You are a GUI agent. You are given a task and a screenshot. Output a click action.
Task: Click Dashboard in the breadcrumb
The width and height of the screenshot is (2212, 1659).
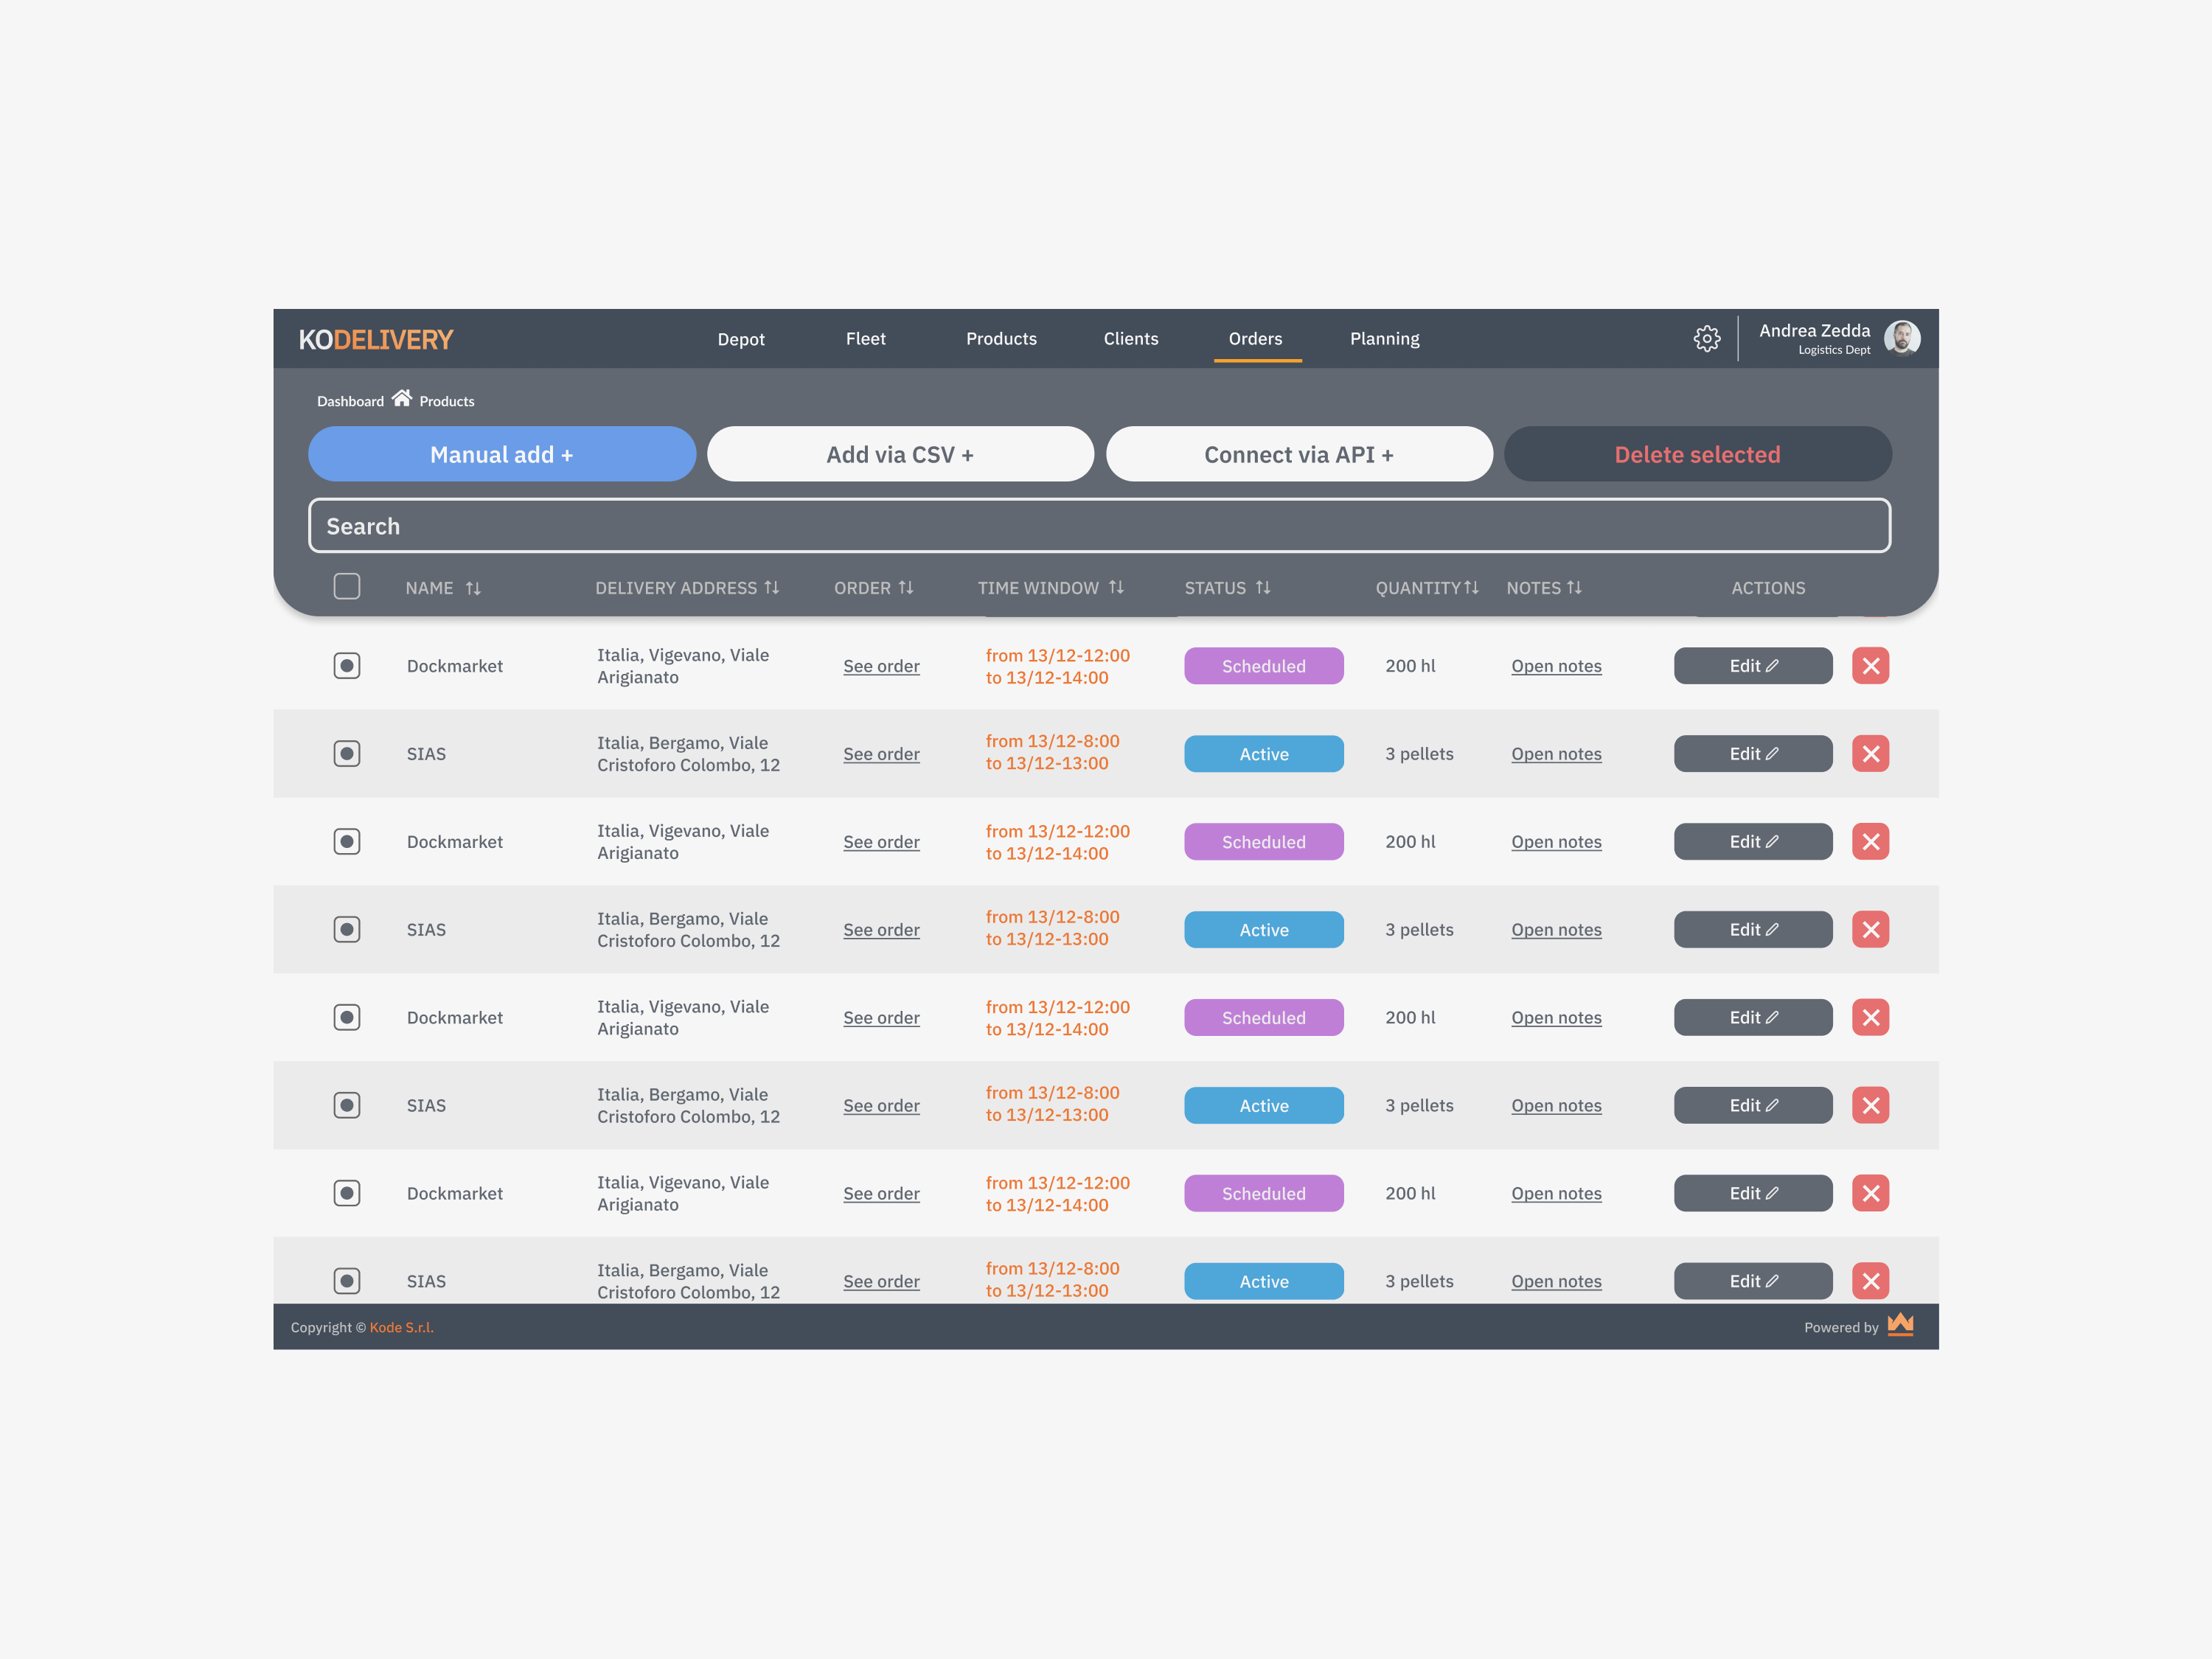(x=350, y=401)
